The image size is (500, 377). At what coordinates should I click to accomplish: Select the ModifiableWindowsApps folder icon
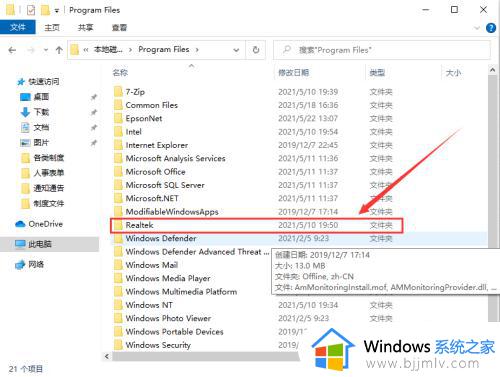click(x=118, y=212)
